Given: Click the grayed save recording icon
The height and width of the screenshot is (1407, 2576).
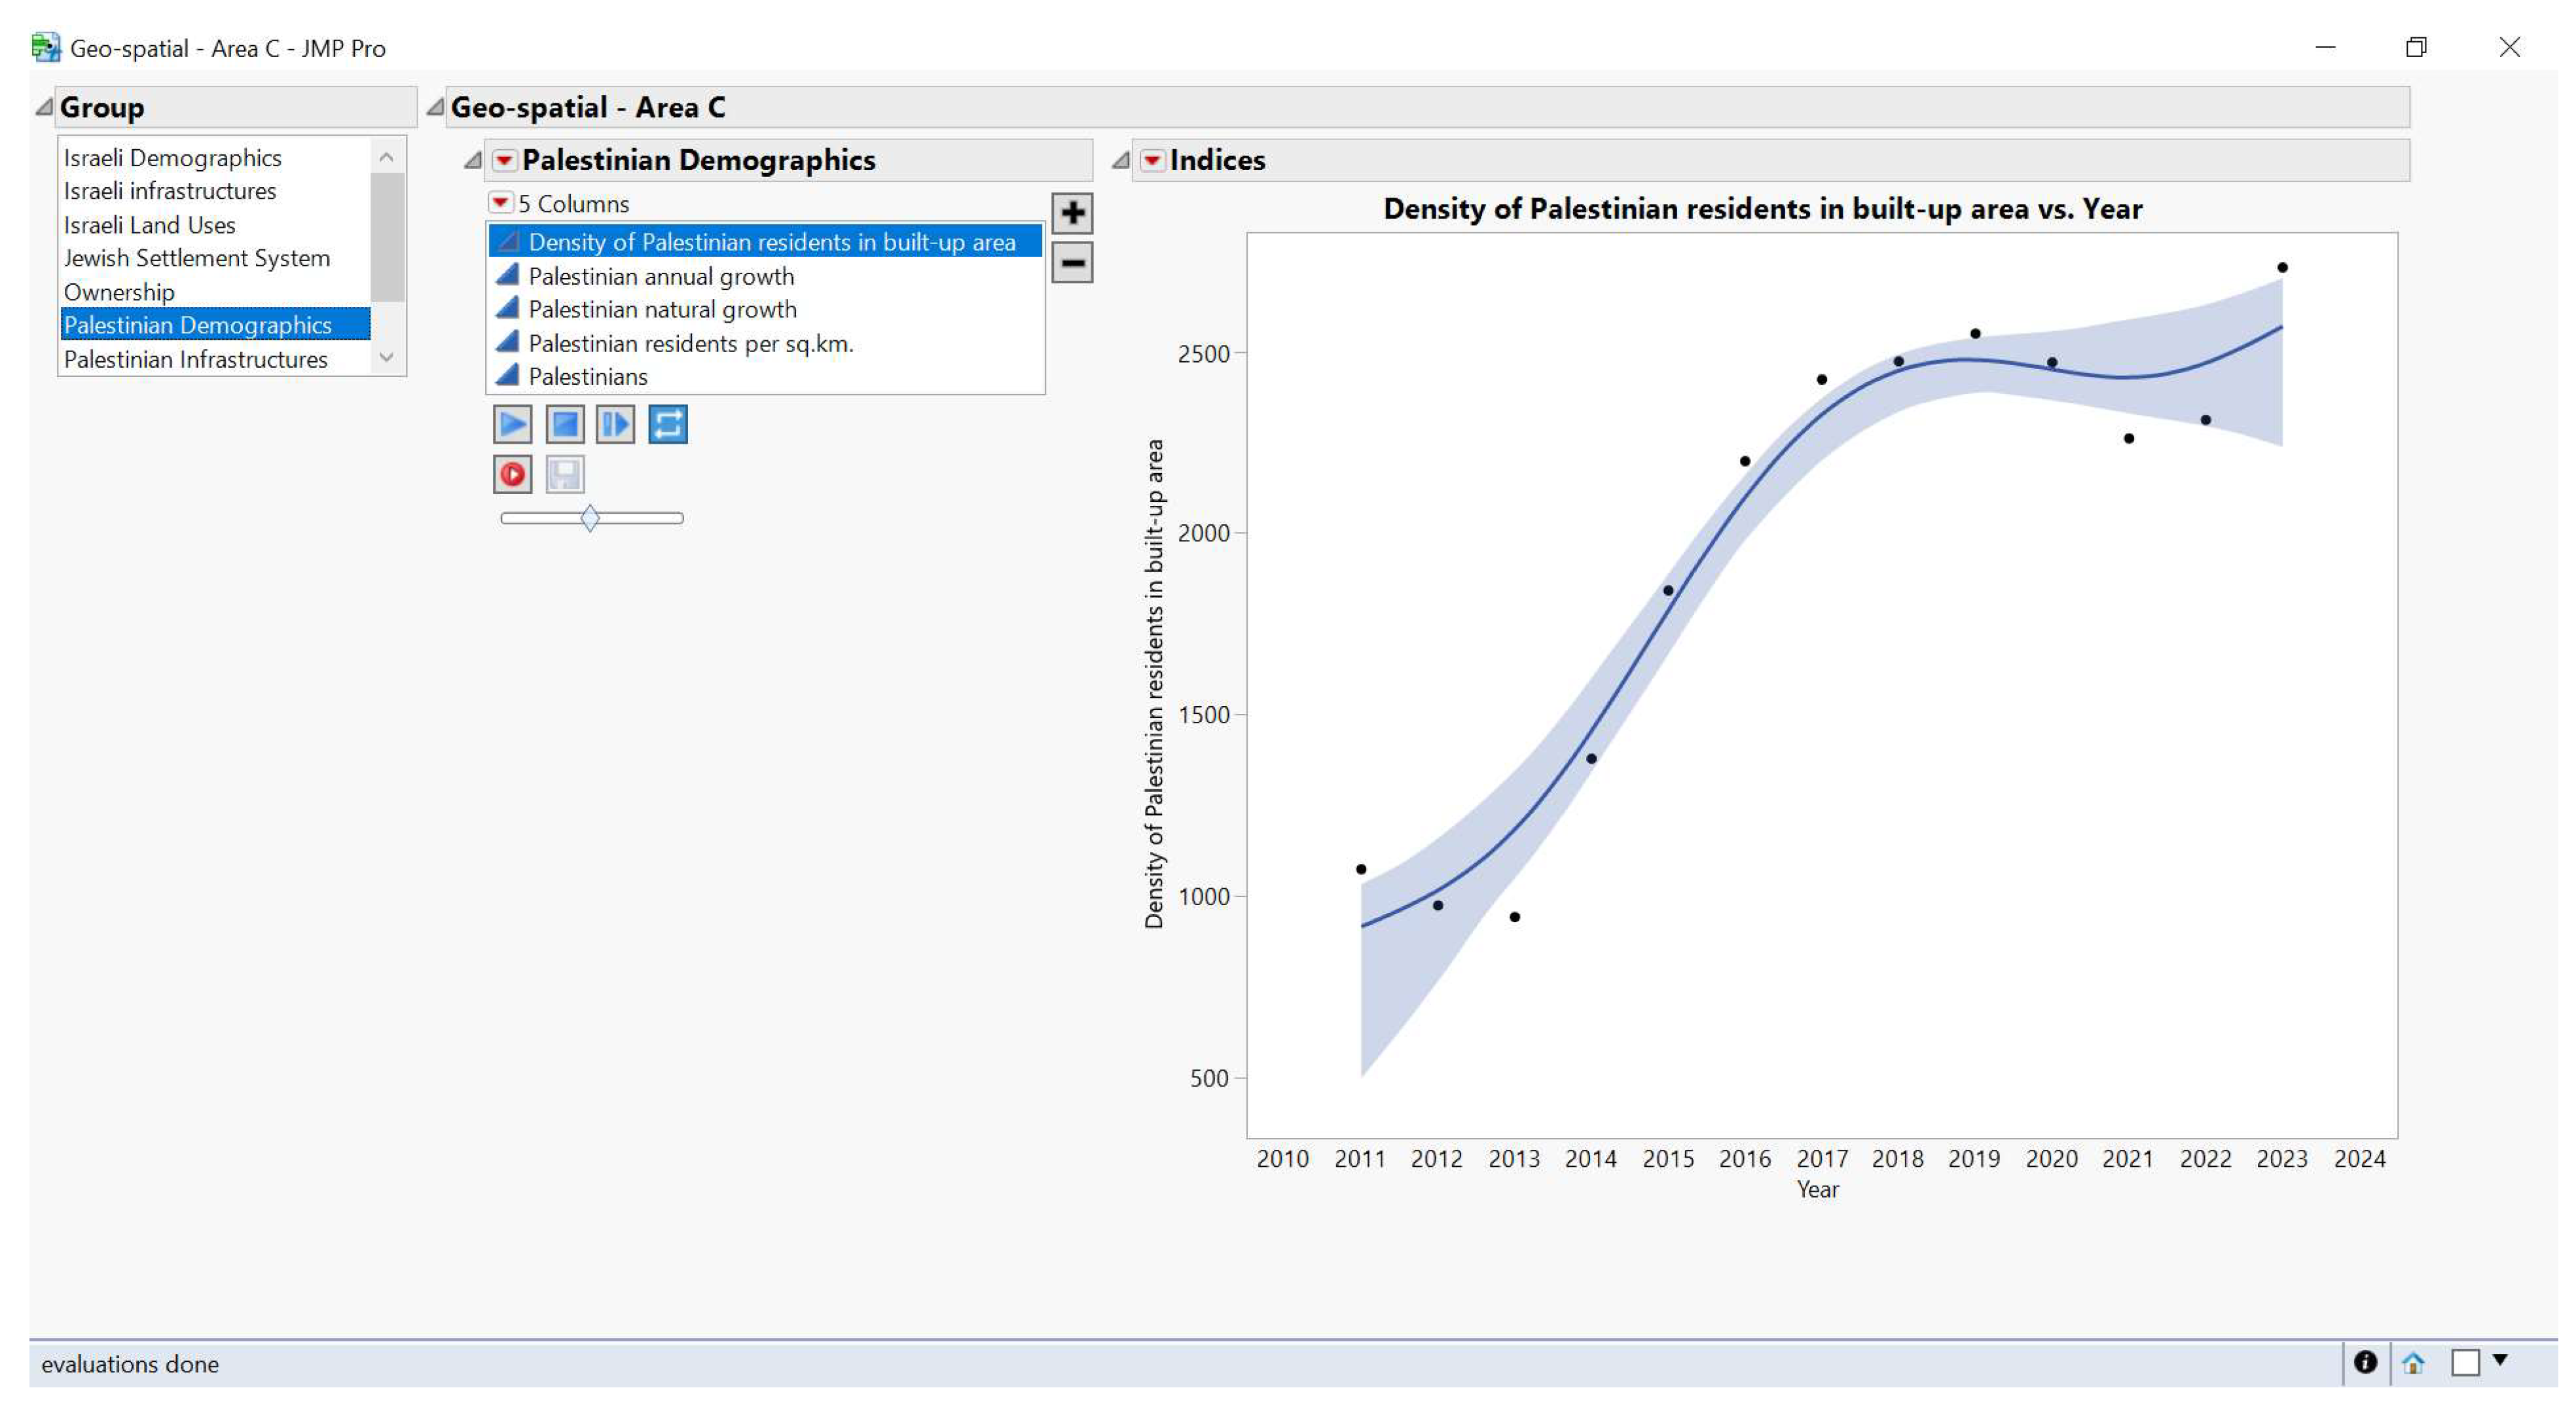Looking at the screenshot, I should (x=564, y=475).
